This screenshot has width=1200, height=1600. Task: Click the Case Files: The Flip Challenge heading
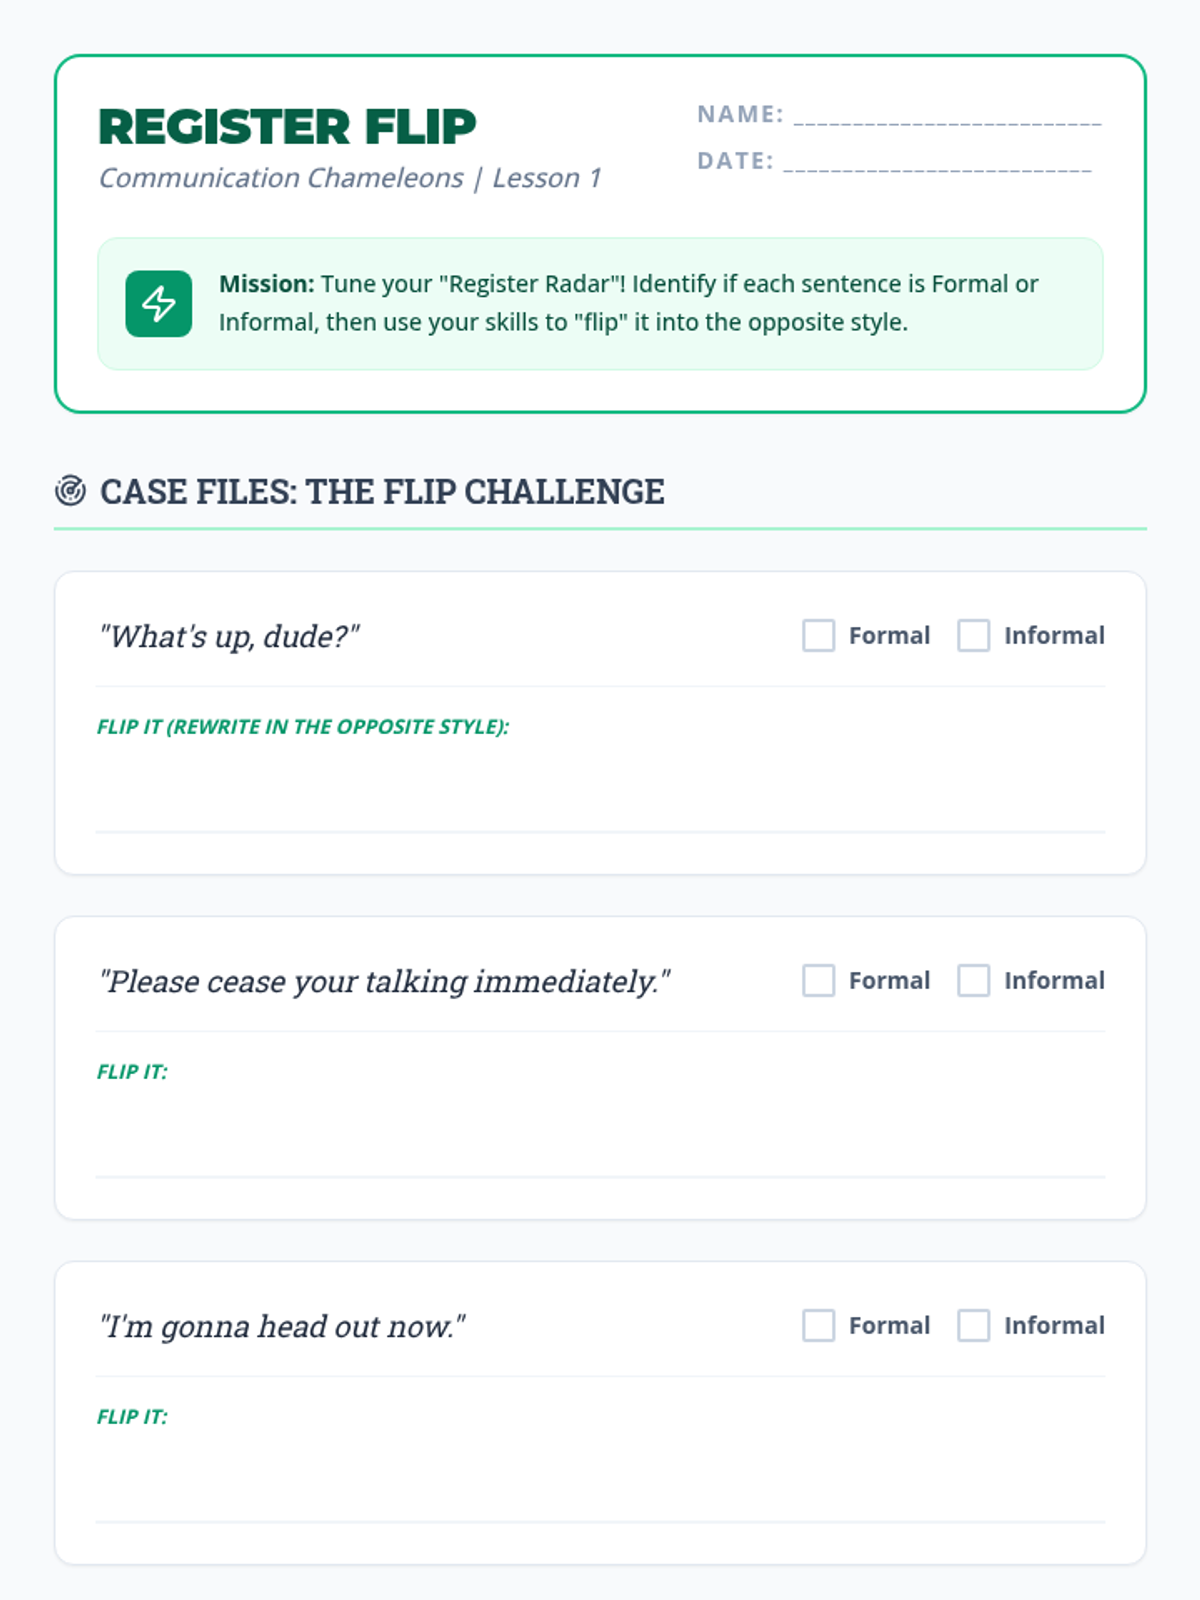tap(382, 492)
